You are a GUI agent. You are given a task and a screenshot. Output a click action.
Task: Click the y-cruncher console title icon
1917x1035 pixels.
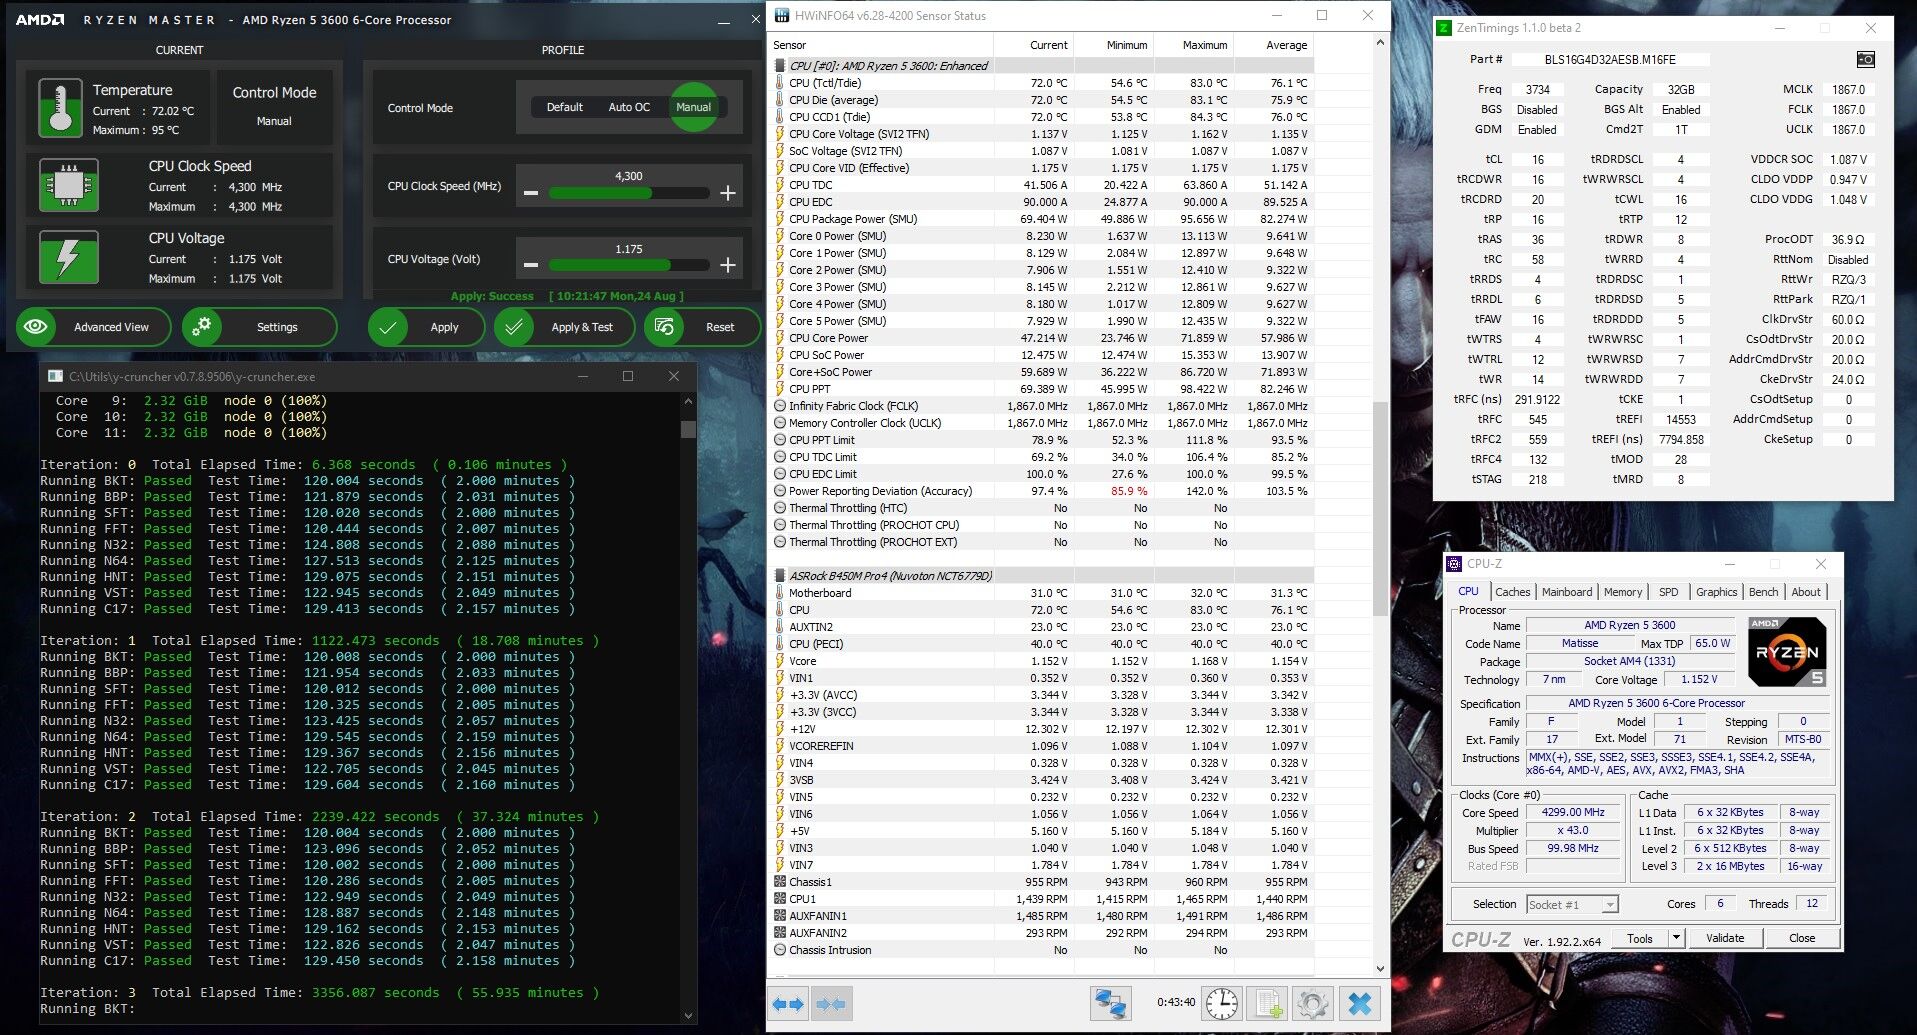[55, 377]
